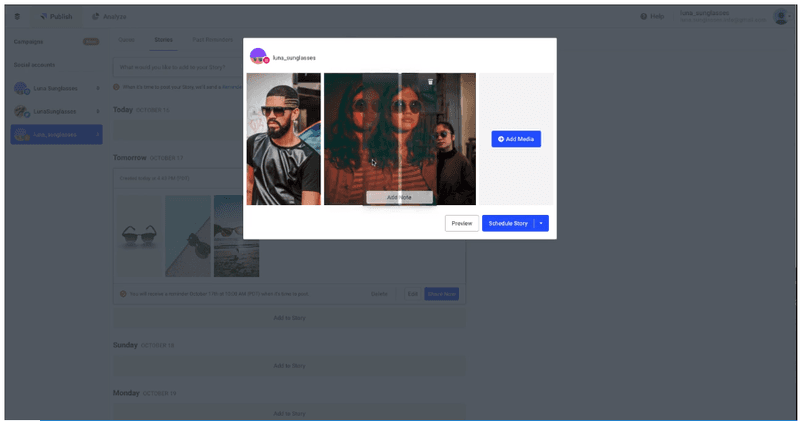The height and width of the screenshot is (421, 800).
Task: Open the Schedule Story dropdown arrow
Action: [x=541, y=223]
